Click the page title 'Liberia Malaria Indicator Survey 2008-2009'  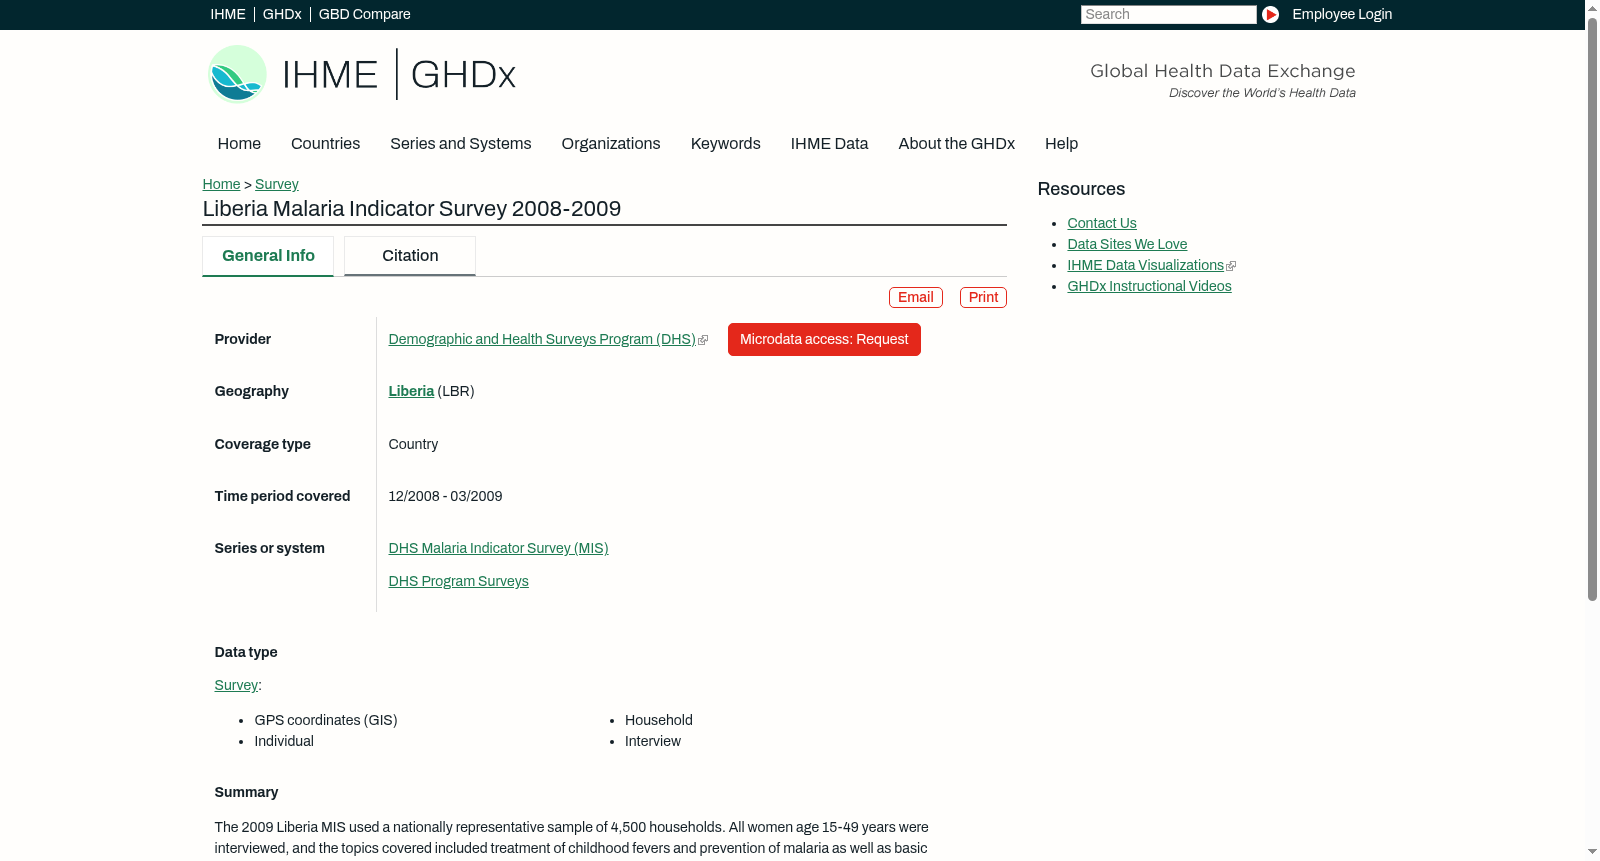click(x=412, y=209)
